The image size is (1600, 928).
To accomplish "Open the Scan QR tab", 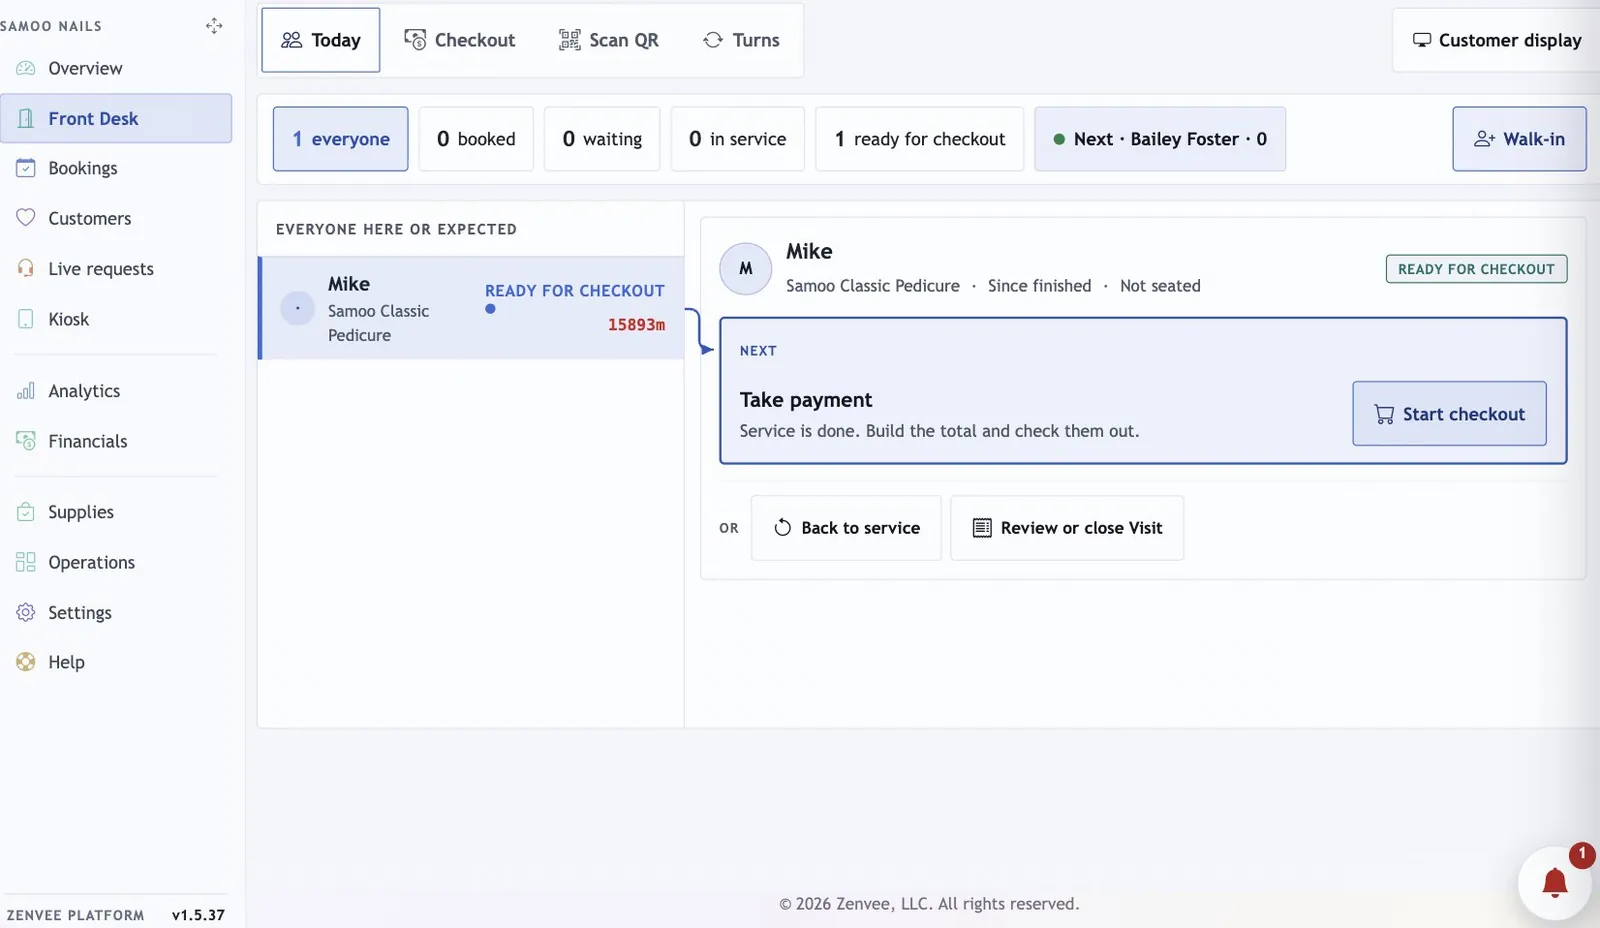I will coord(609,40).
